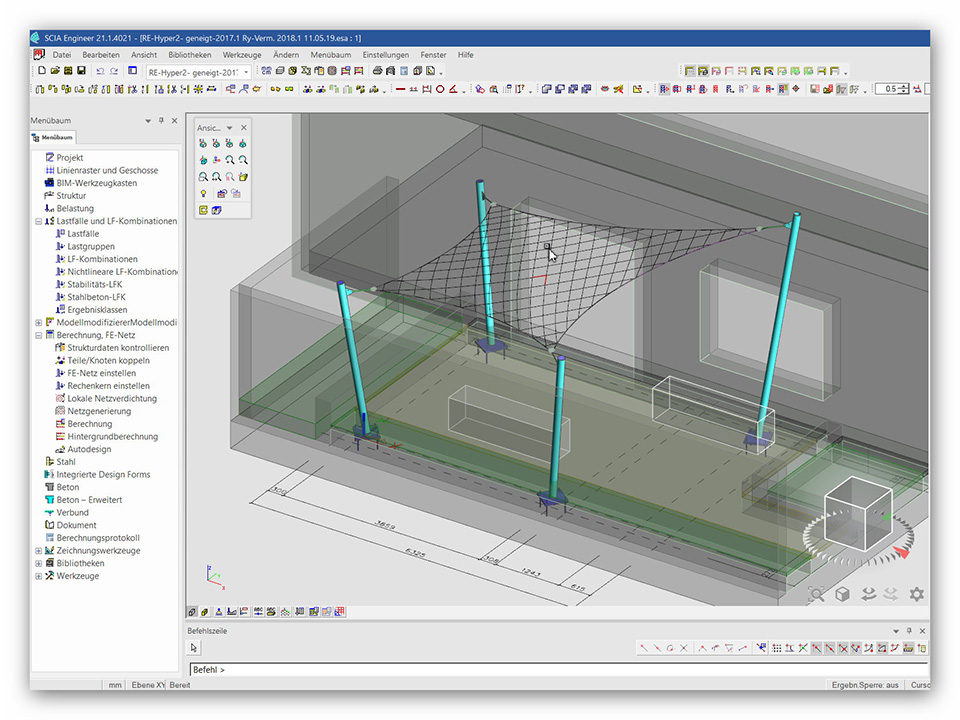Viewport: 960px width, 720px height.
Task: Click the open folder toolbar icon
Action: pos(55,72)
